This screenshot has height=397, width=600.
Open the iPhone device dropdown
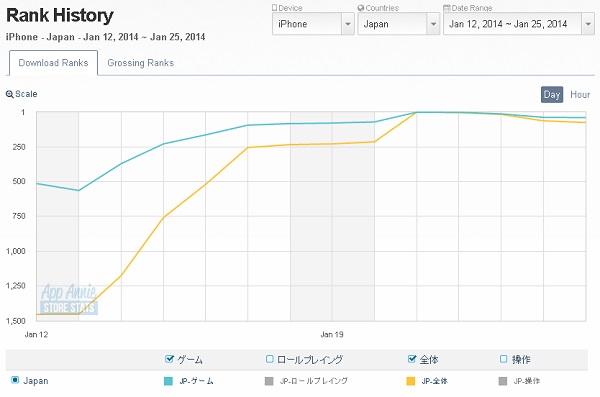coord(313,24)
